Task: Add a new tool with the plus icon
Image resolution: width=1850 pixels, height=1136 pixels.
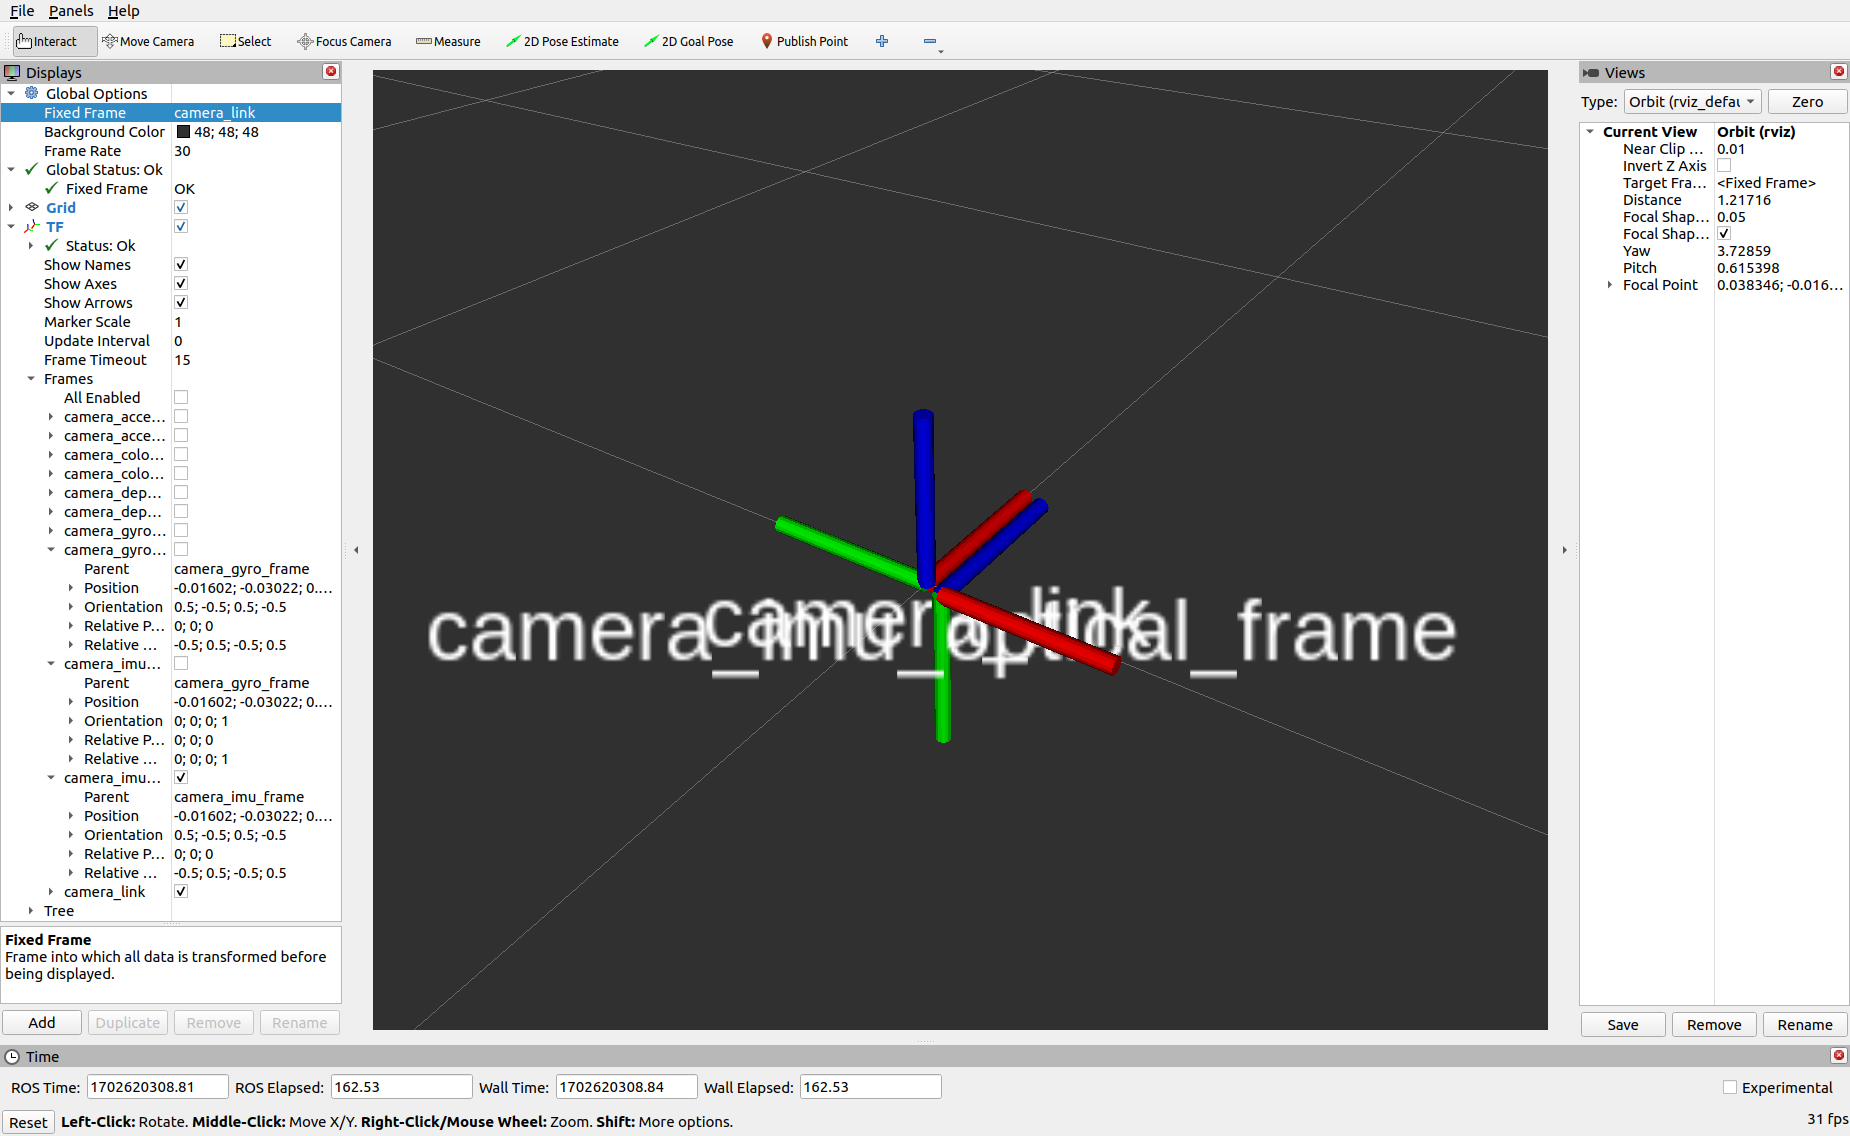Action: 881,41
